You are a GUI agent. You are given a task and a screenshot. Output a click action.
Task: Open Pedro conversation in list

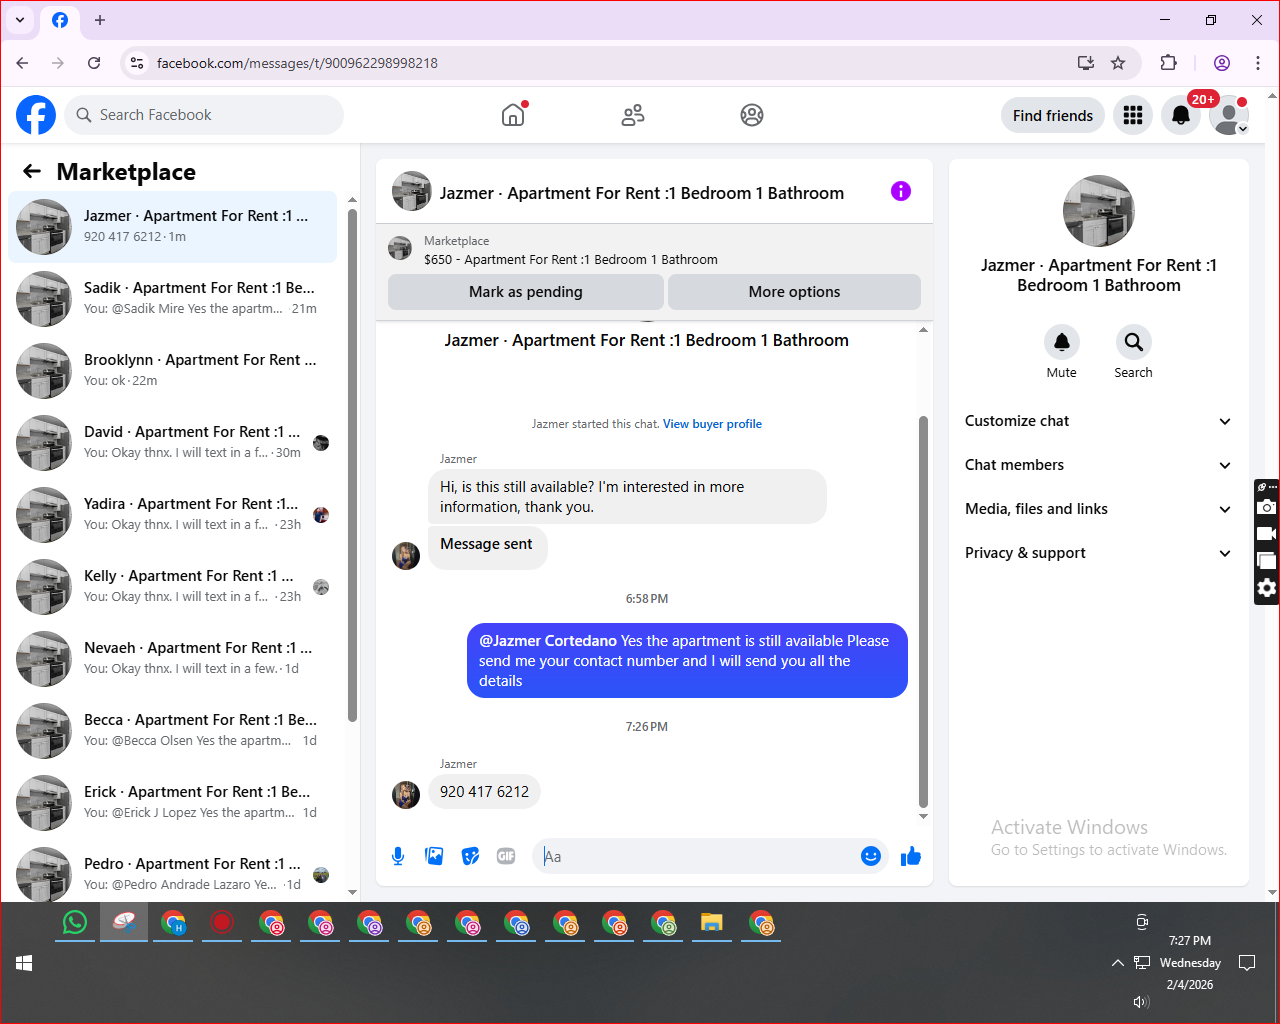172,871
